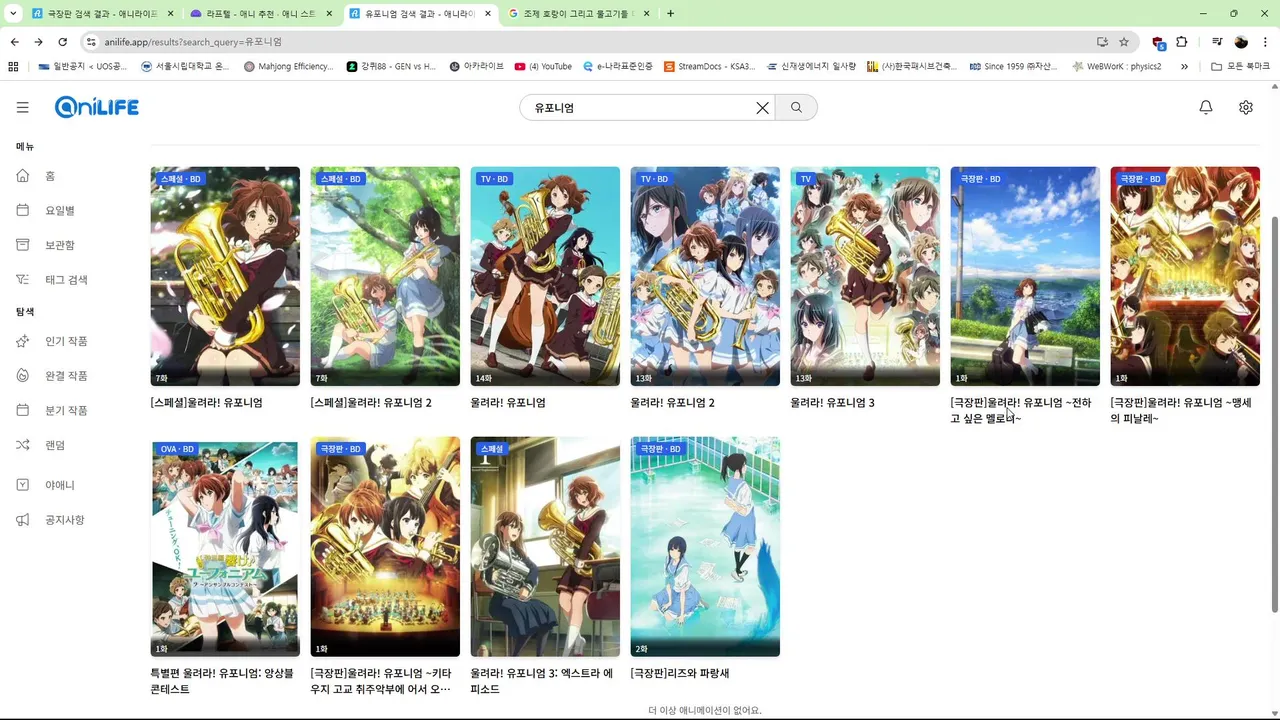Click the 보관함 archive box icon
Viewport: 1280px width, 720px height.
click(x=23, y=245)
